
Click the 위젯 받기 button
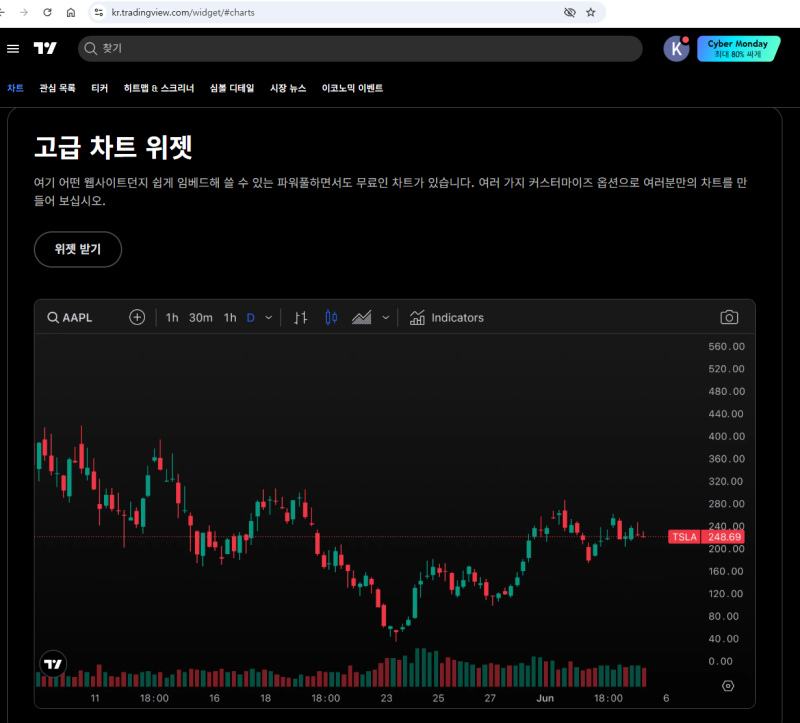click(x=78, y=249)
